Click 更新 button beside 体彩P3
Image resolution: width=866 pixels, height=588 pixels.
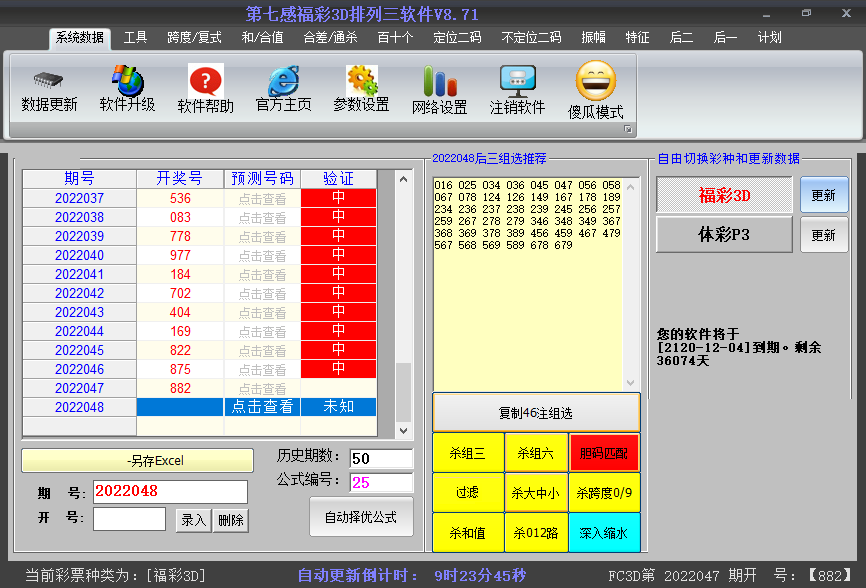point(823,235)
